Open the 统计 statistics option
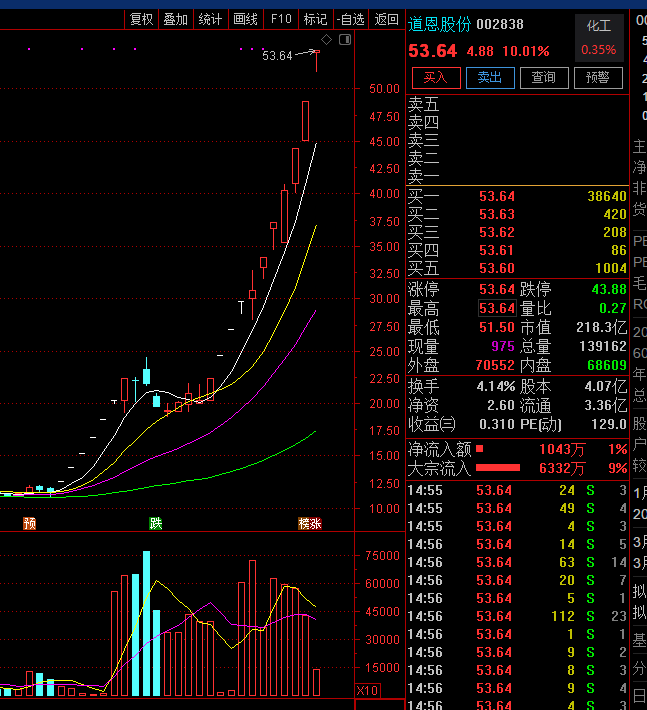The height and width of the screenshot is (710, 647). pos(211,19)
